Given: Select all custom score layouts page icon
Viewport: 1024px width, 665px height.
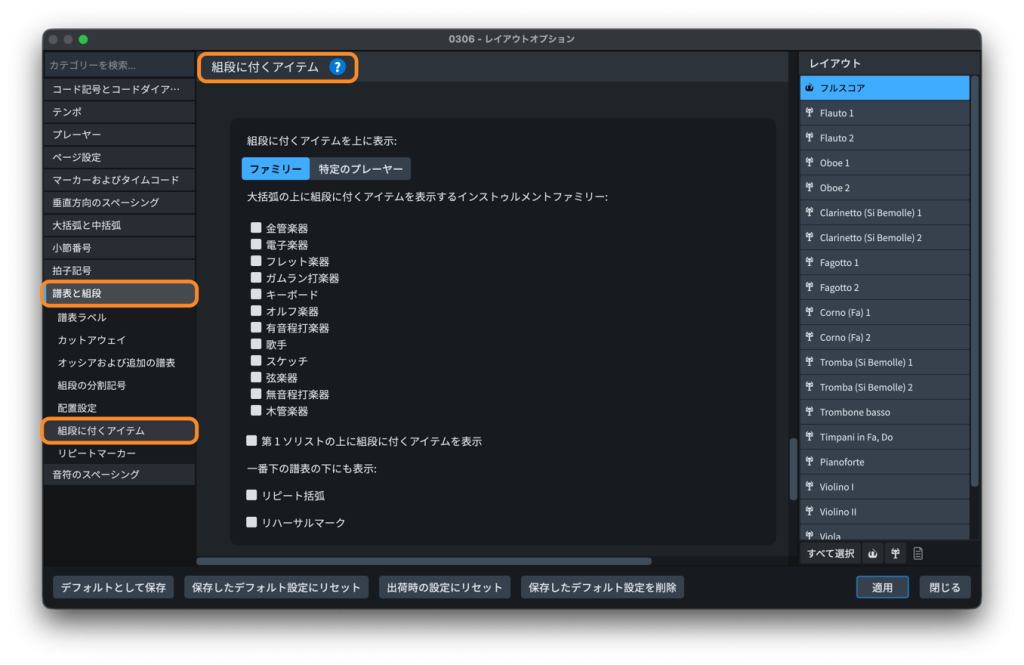Looking at the screenshot, I should [918, 553].
